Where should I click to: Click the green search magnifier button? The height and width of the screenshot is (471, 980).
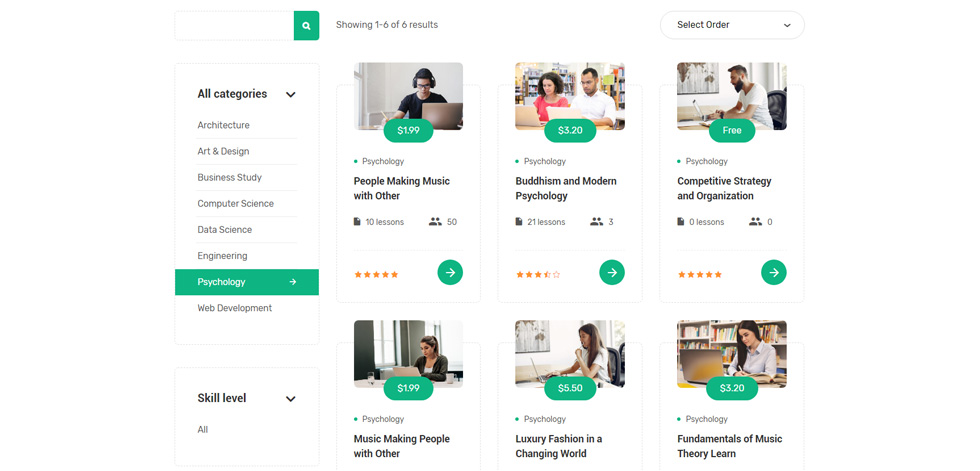tap(306, 26)
